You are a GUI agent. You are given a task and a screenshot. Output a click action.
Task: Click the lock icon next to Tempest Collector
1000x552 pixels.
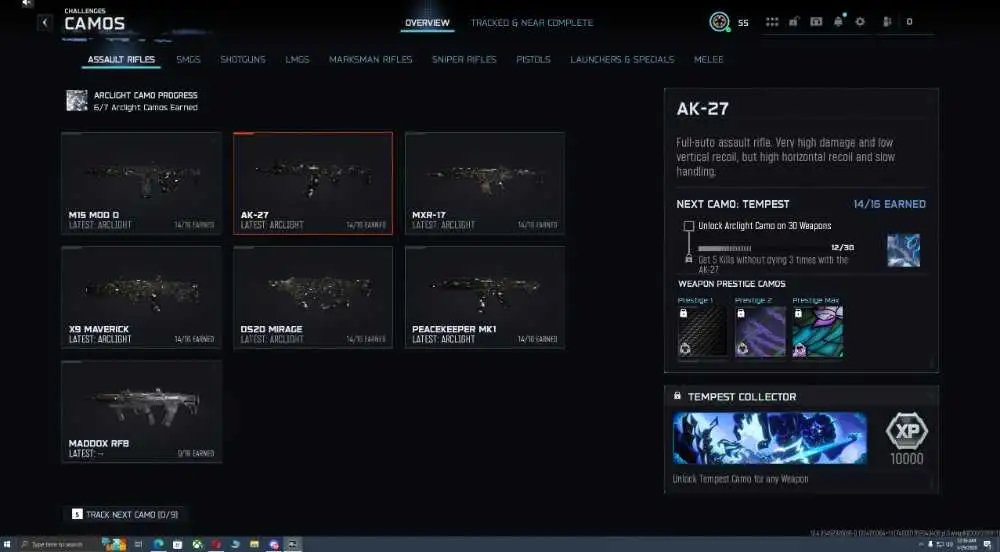[677, 396]
